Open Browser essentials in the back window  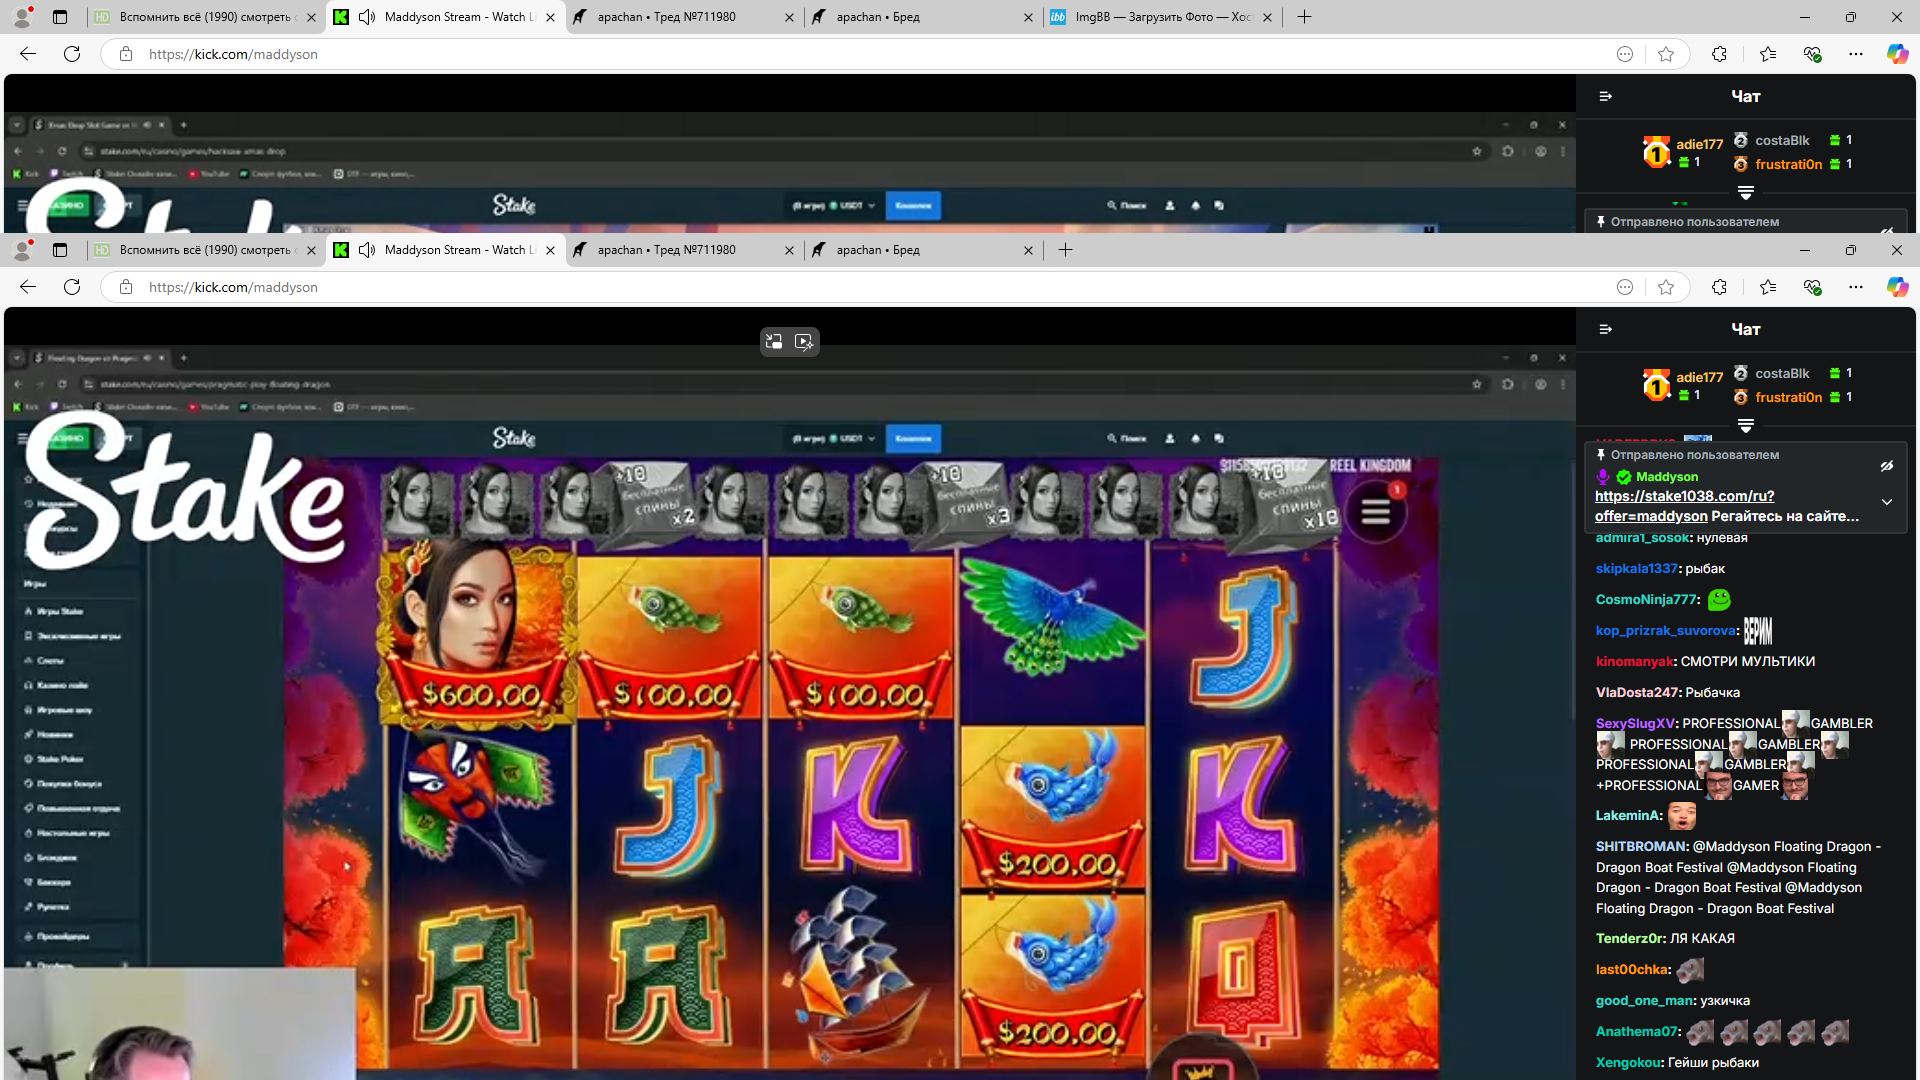(1812, 54)
